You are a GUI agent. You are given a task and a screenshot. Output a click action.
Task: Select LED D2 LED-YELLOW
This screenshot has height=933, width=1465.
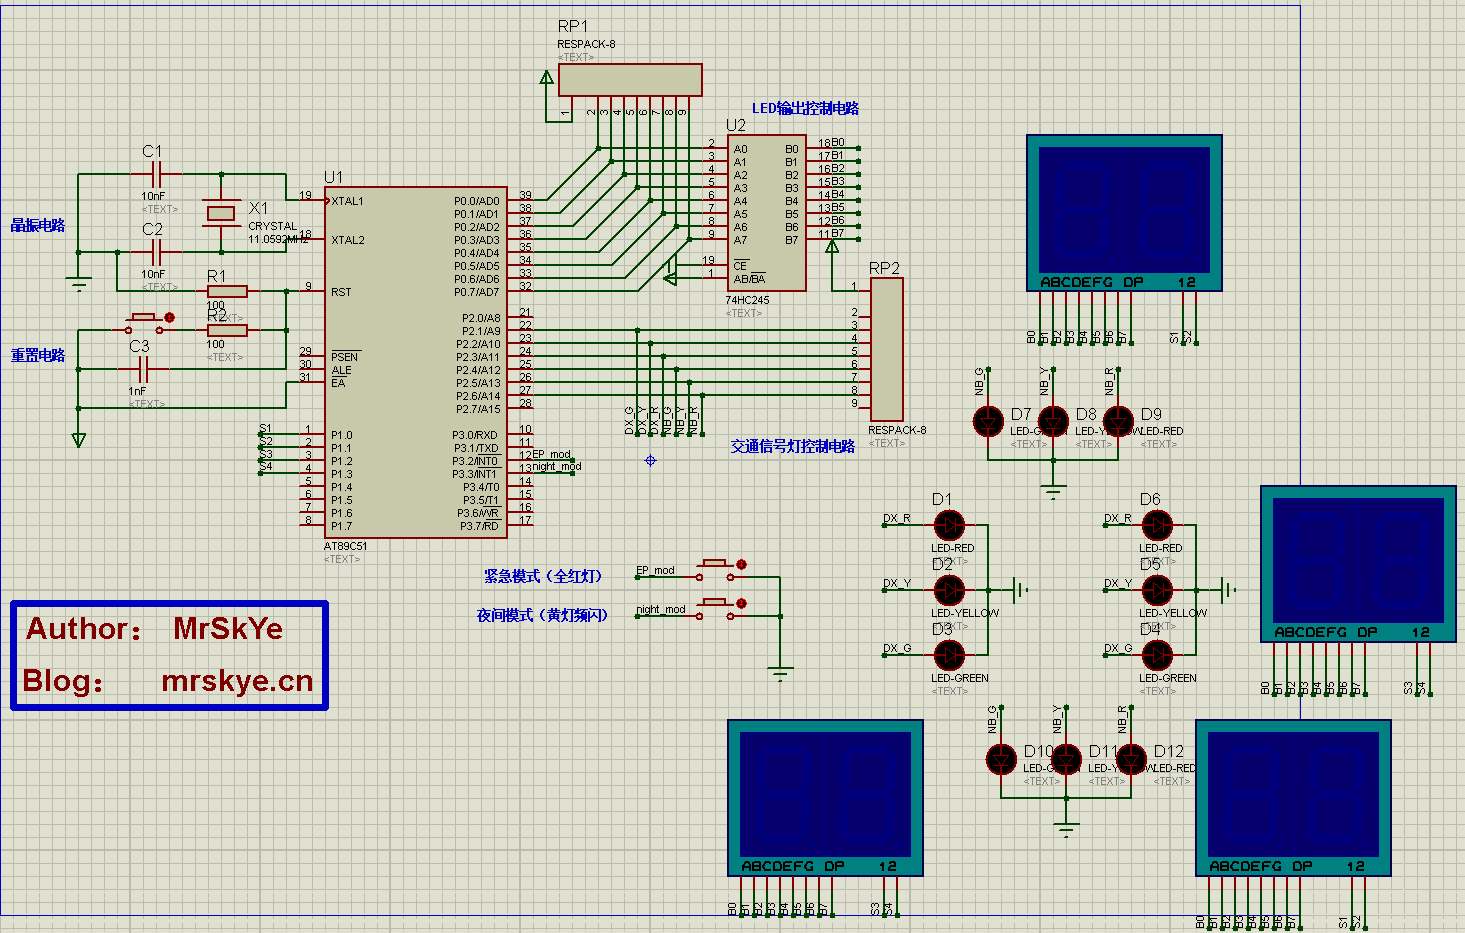[949, 589]
